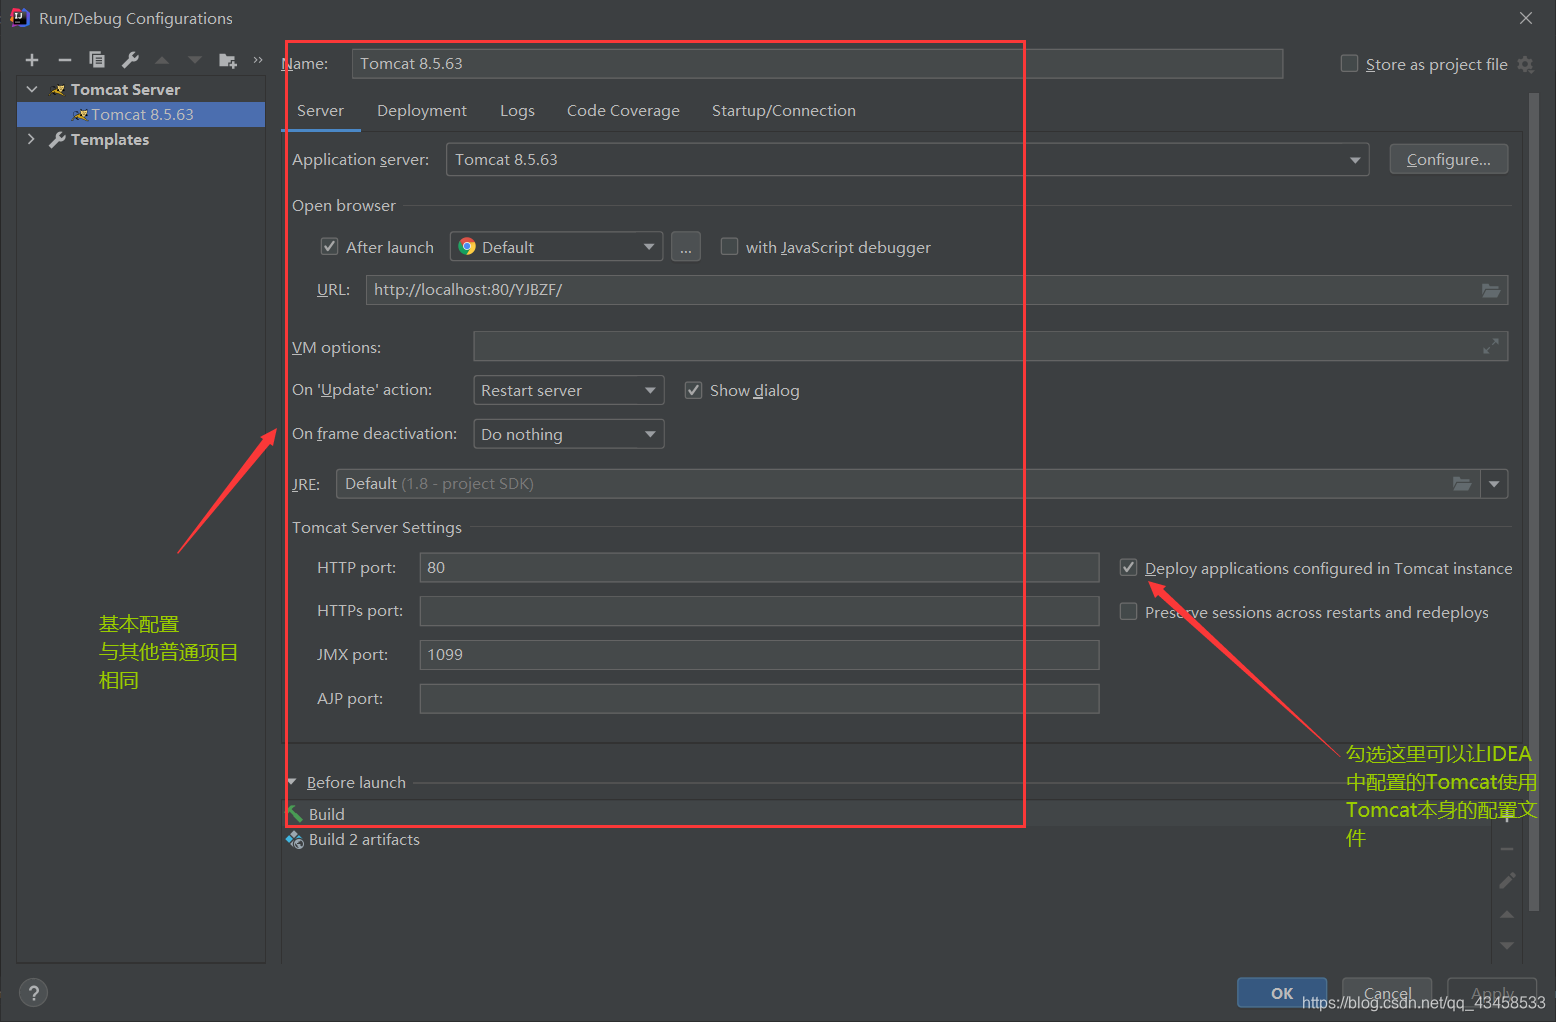The height and width of the screenshot is (1022, 1556).
Task: Click the HTTP port field
Action: pyautogui.click(x=759, y=568)
